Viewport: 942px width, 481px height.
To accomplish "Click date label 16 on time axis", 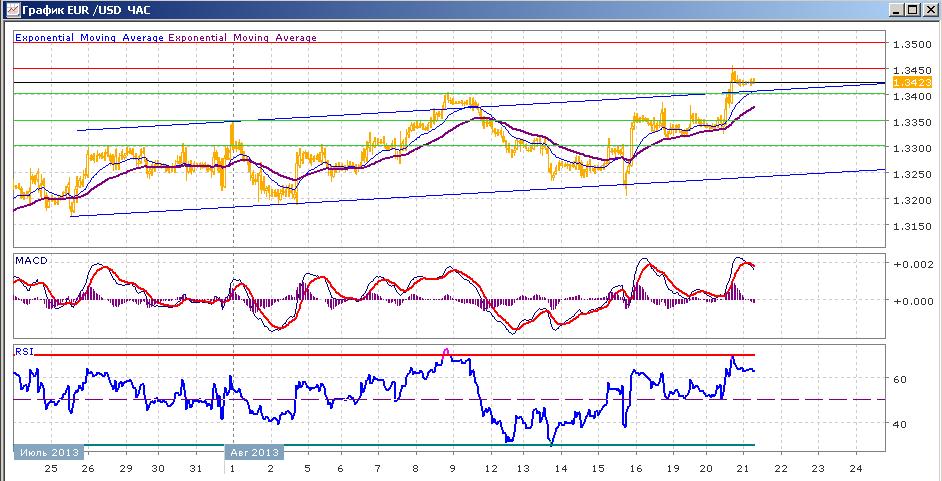I will tap(635, 468).
